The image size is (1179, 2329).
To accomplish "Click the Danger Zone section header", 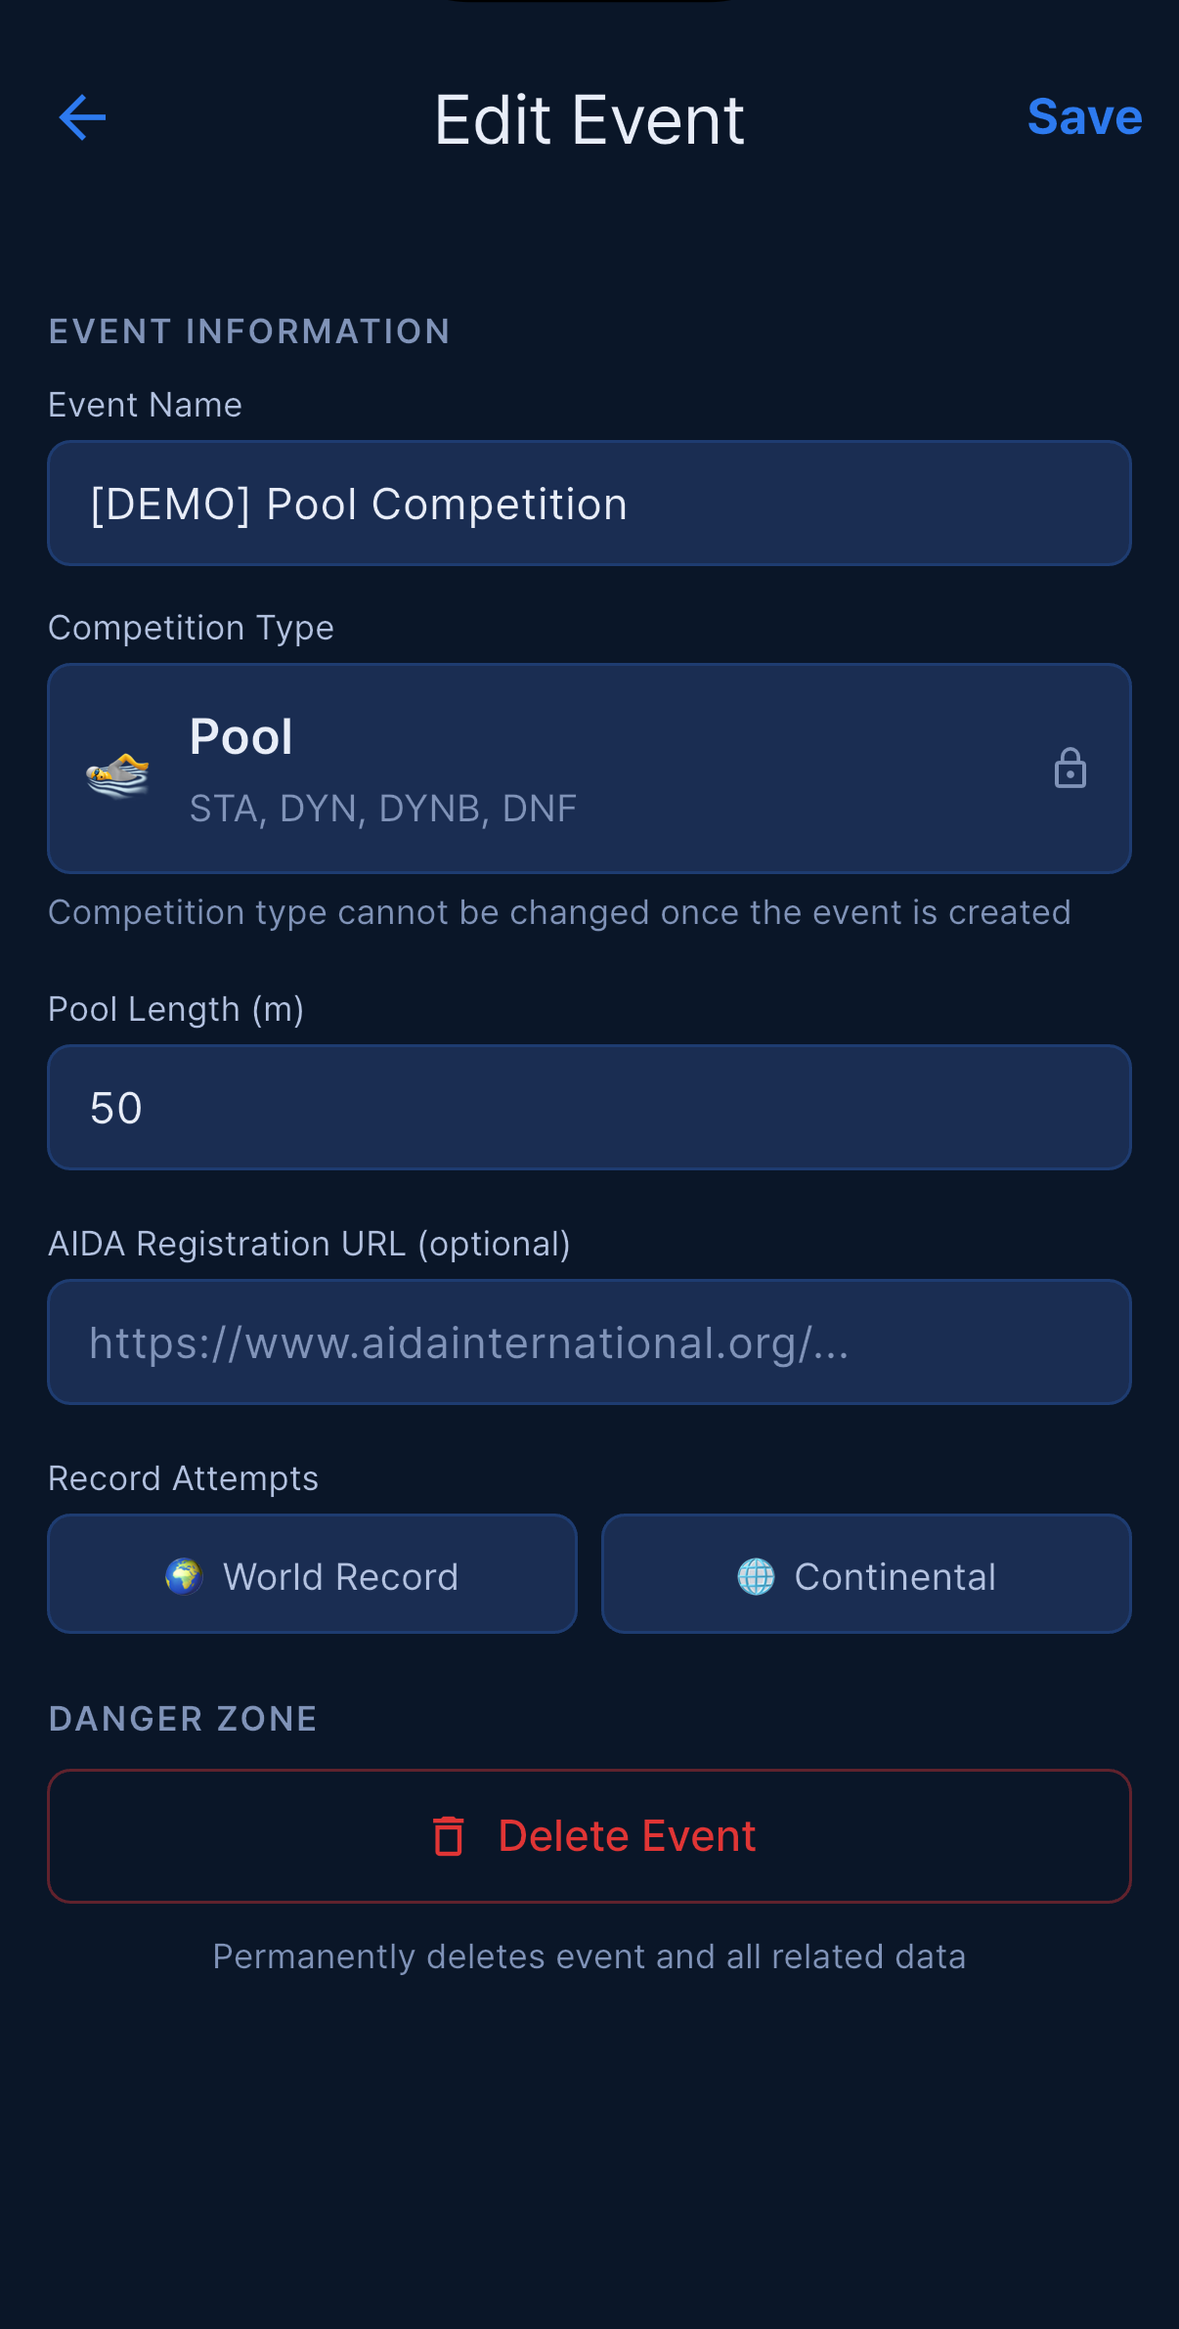I will pyautogui.click(x=183, y=1718).
